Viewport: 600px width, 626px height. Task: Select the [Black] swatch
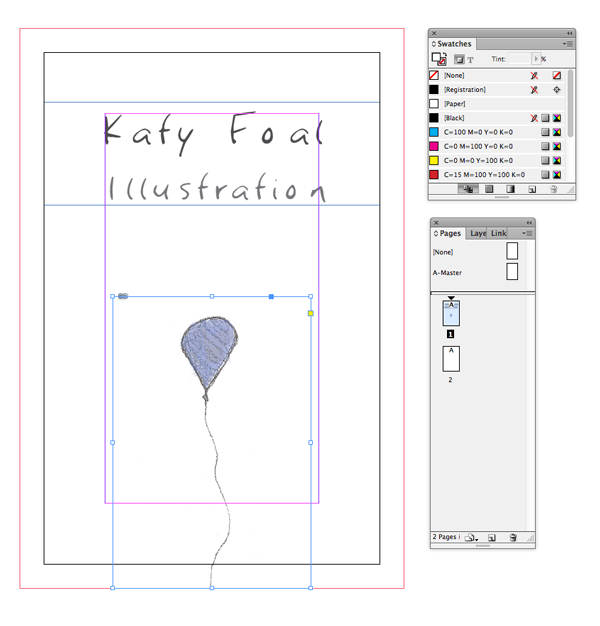pyautogui.click(x=497, y=118)
